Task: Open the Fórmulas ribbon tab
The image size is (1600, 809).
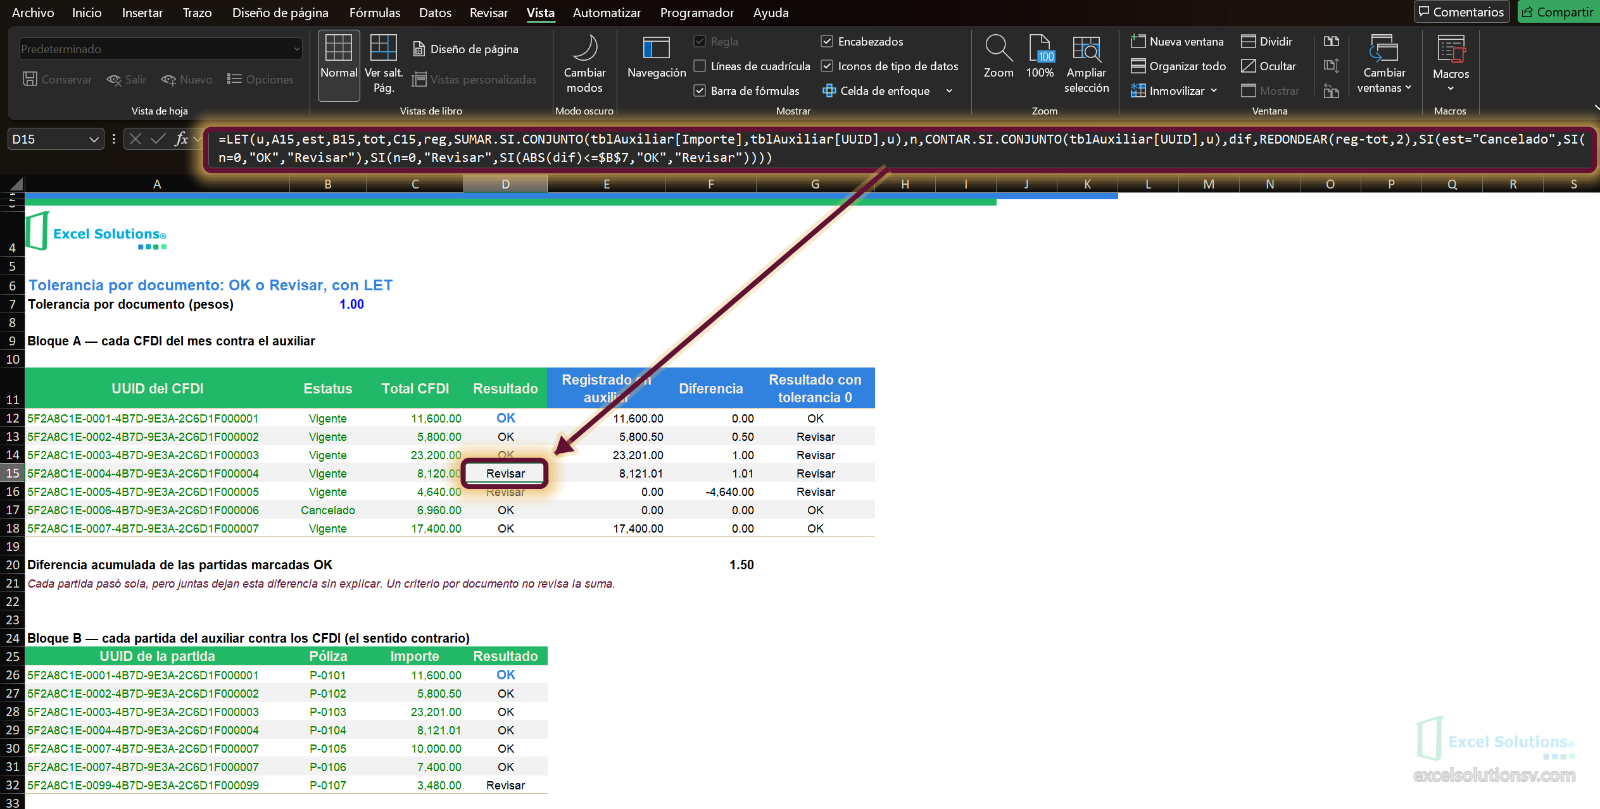Action: [375, 12]
